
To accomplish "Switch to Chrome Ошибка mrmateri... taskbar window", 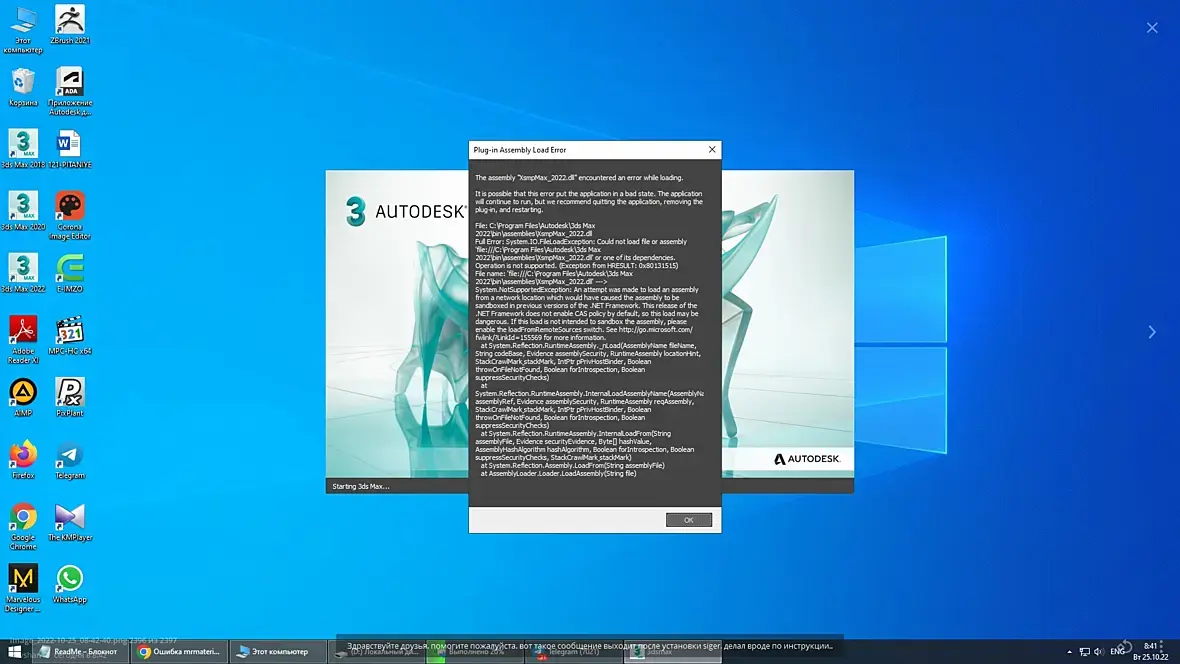I will (178, 651).
